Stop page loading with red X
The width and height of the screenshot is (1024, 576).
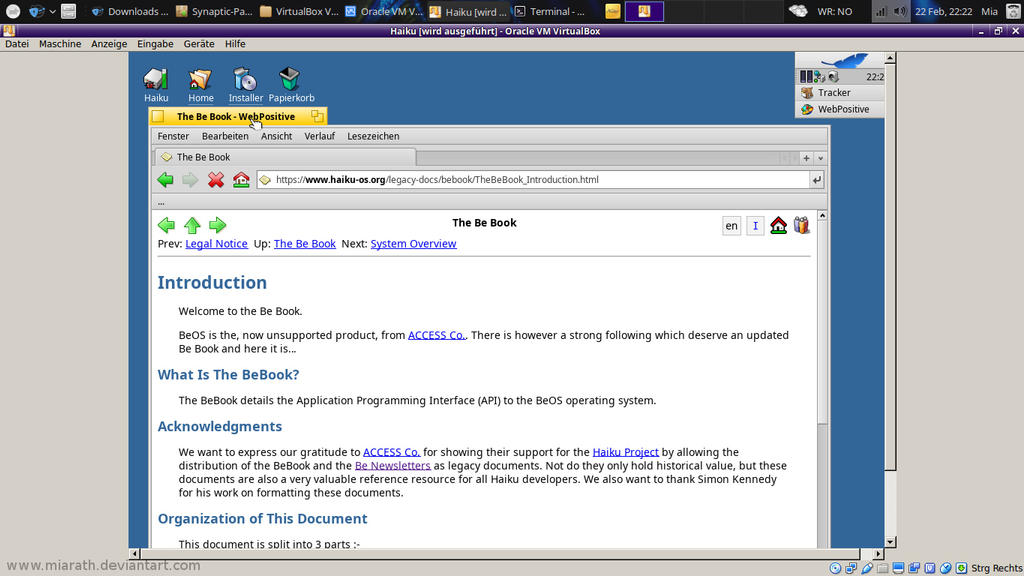point(216,180)
